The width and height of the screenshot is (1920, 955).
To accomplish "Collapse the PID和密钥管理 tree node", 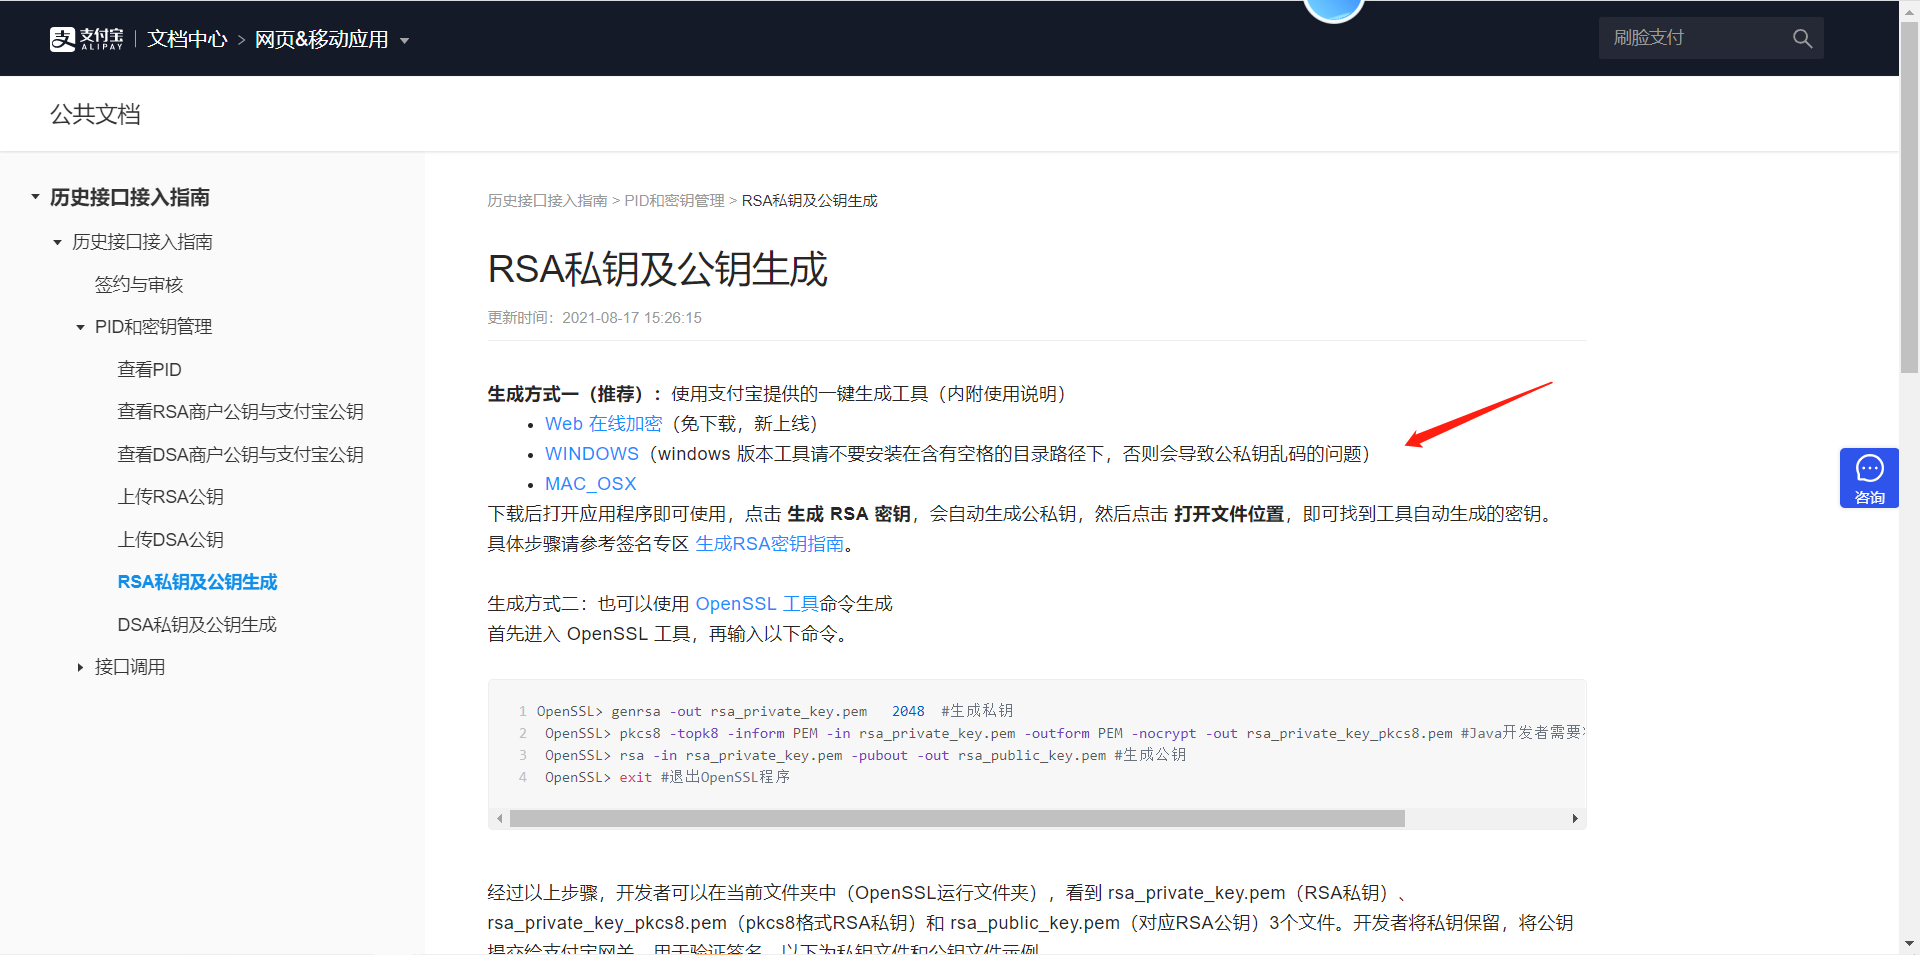I will [80, 327].
